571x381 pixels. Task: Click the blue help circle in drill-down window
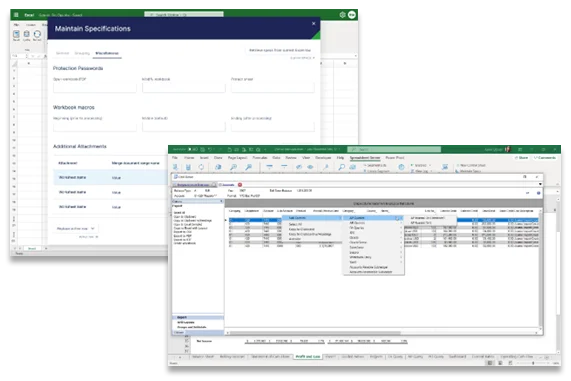(539, 193)
